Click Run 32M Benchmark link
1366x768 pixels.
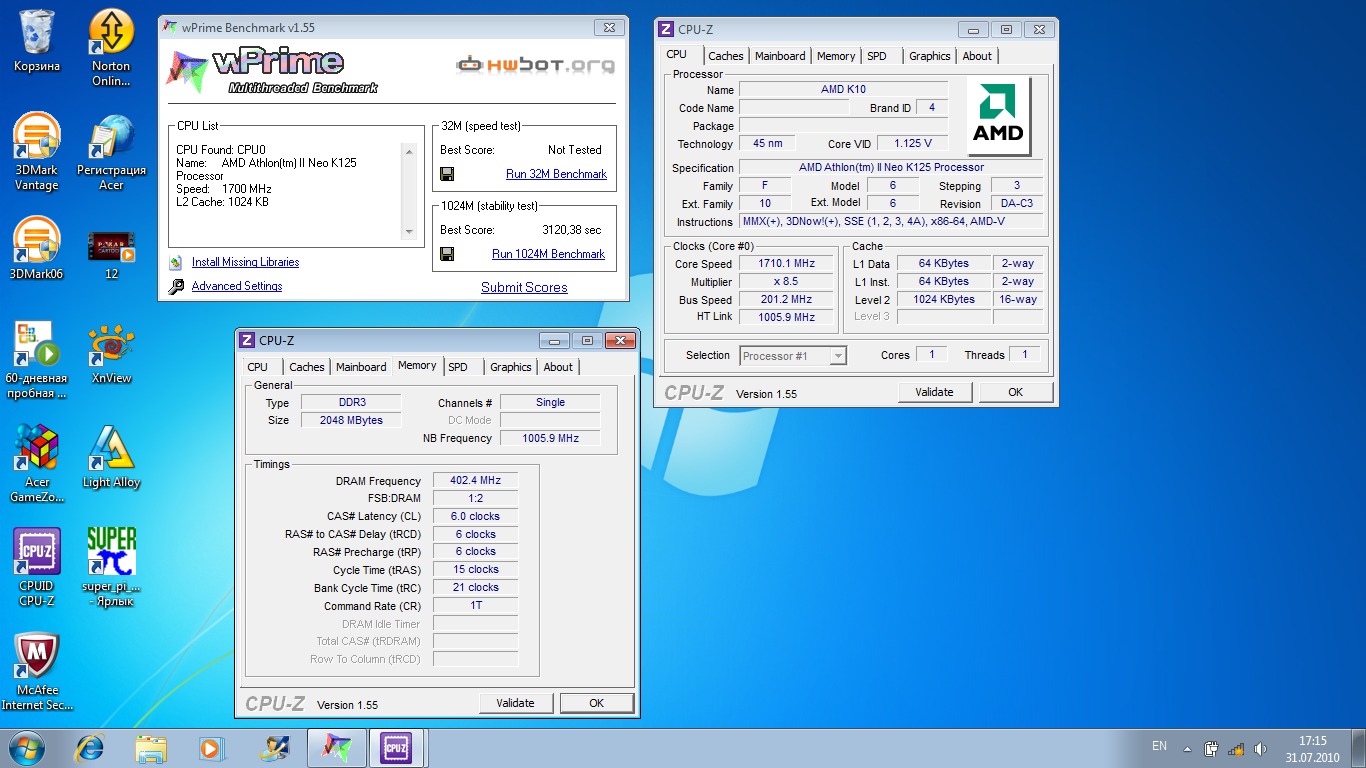(x=556, y=174)
